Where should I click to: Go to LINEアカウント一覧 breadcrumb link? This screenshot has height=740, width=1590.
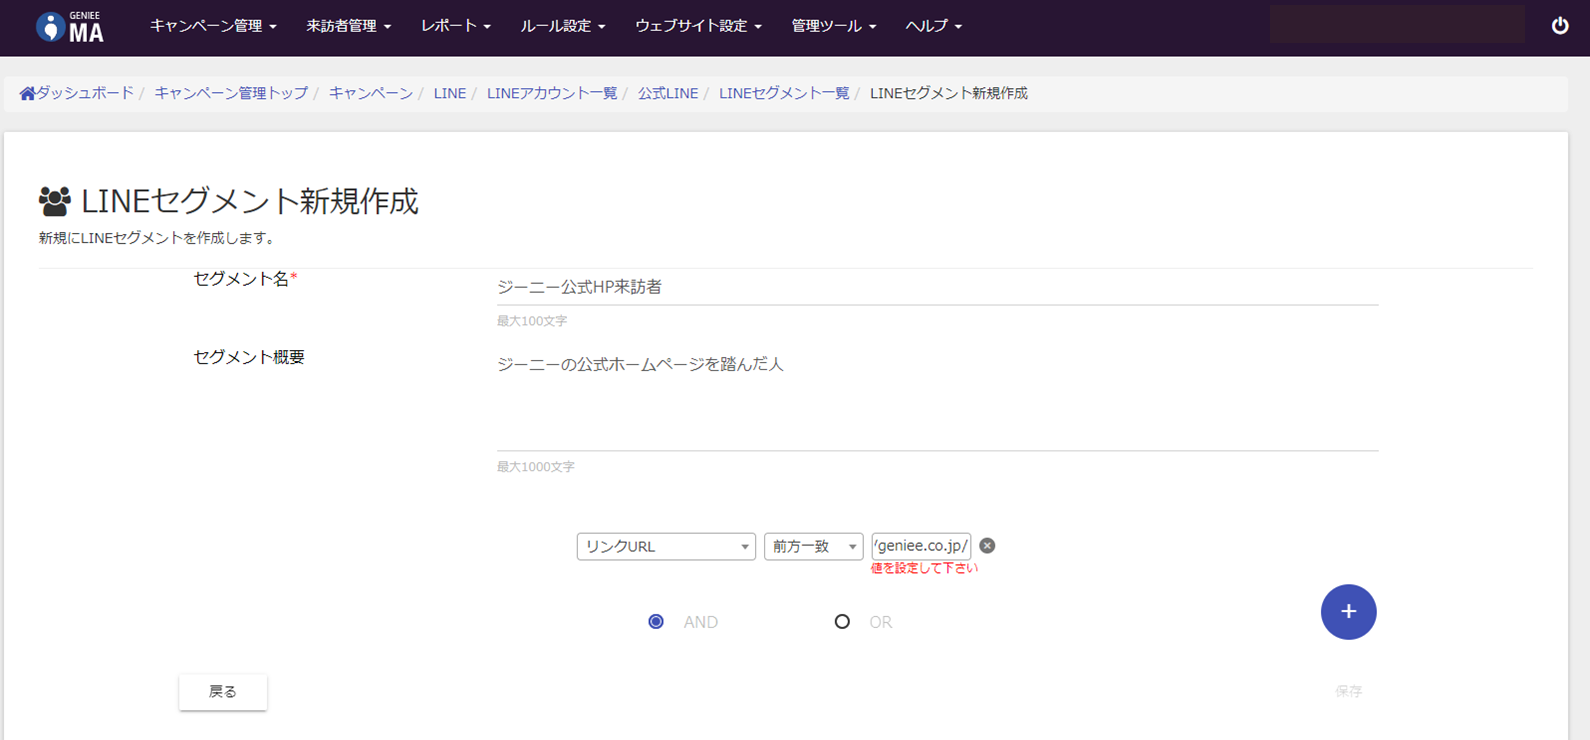pyautogui.click(x=552, y=93)
